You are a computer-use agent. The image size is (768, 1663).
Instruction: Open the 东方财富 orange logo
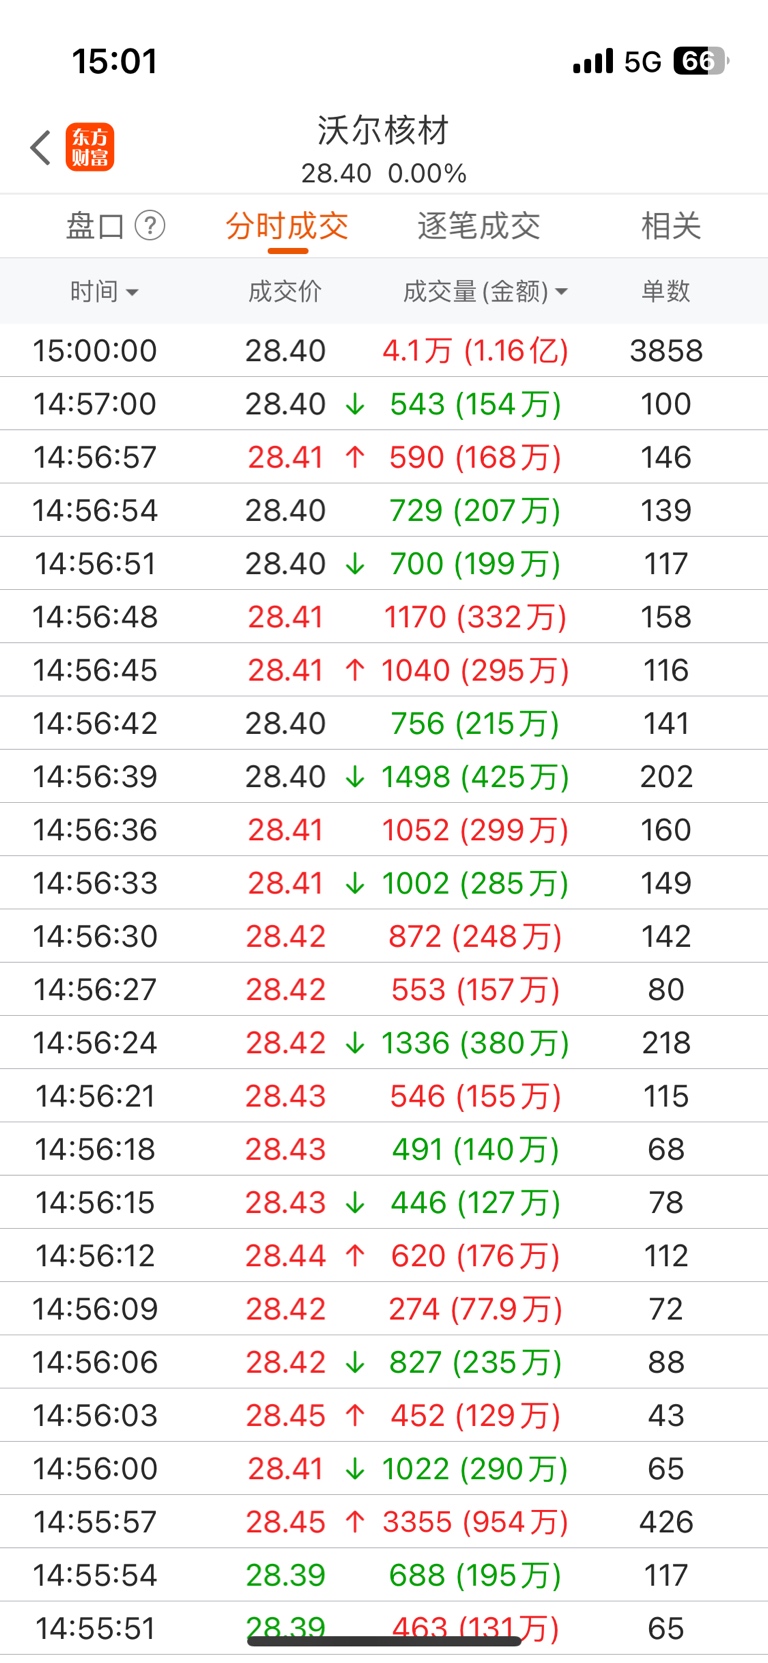pyautogui.click(x=90, y=148)
